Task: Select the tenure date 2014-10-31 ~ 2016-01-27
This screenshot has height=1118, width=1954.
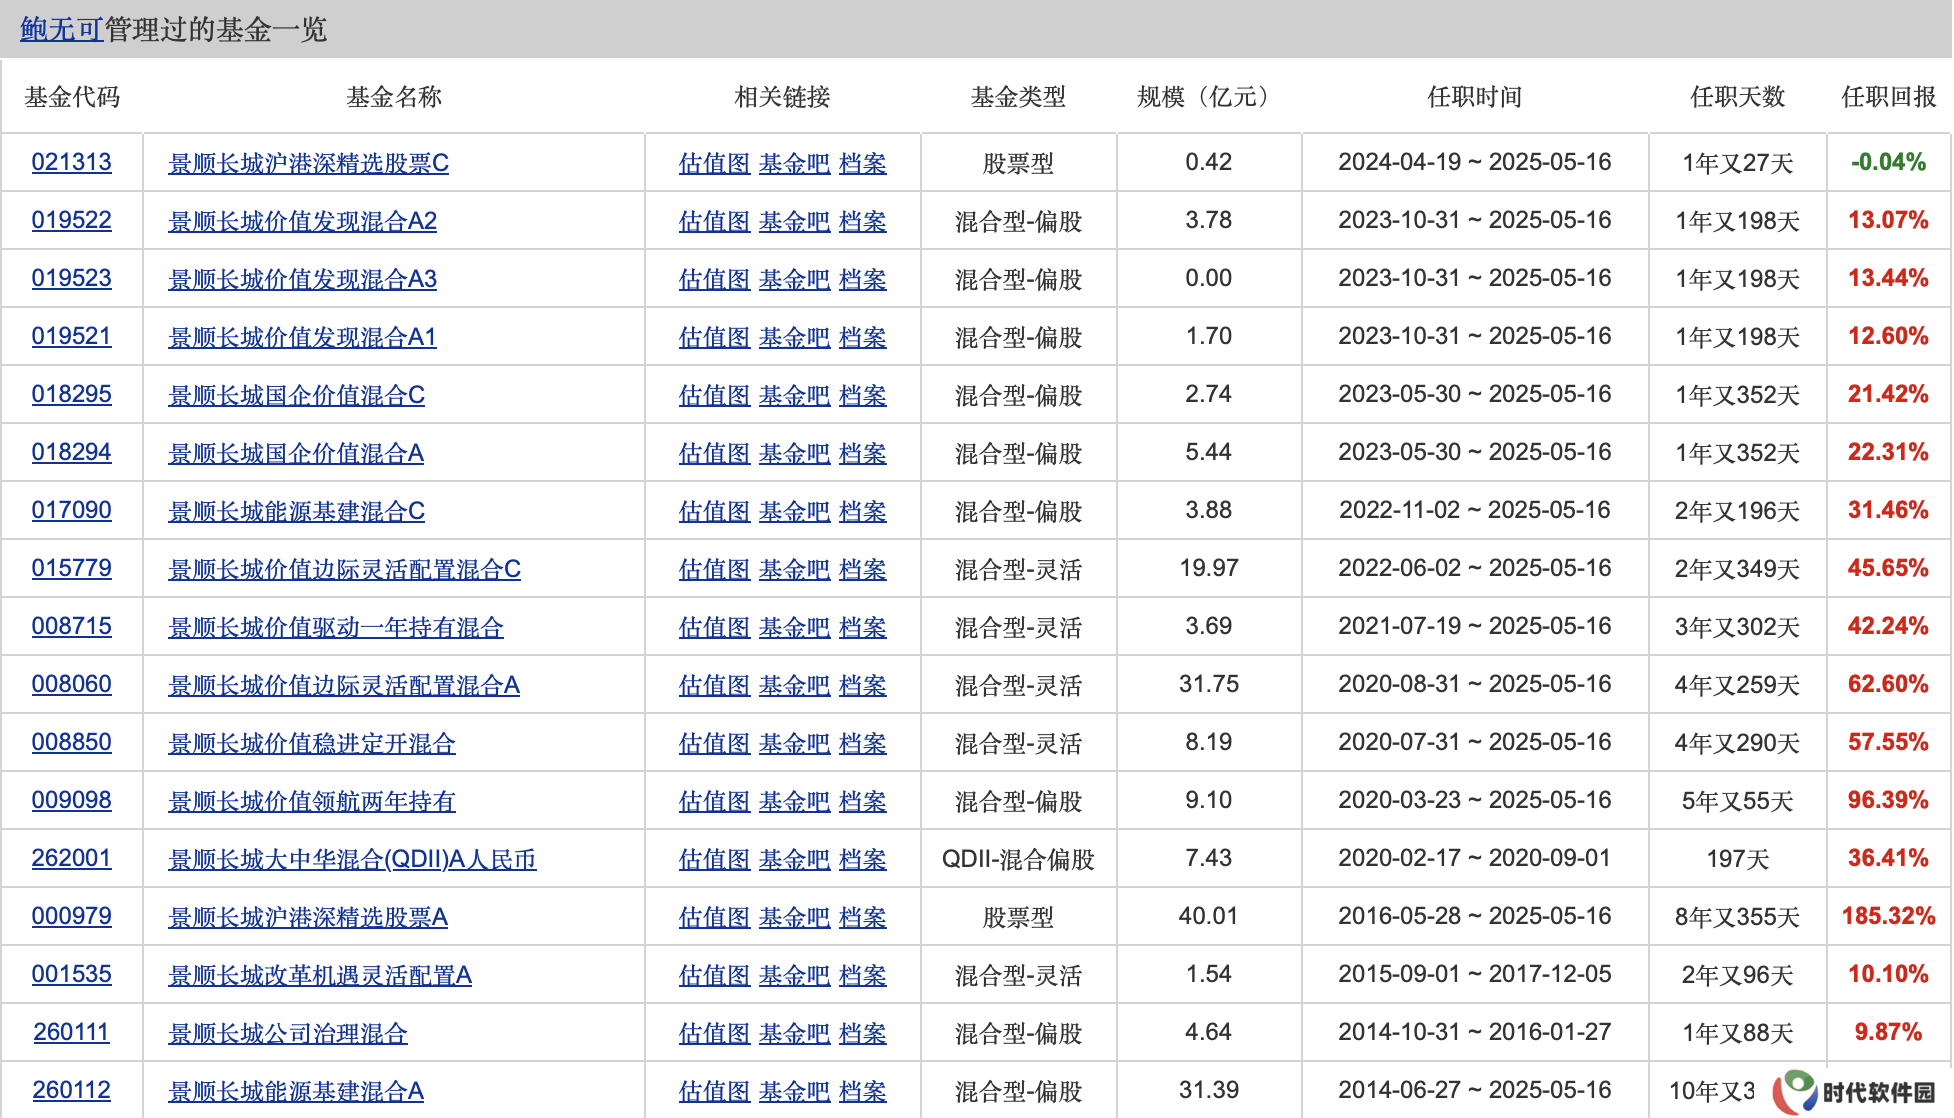Action: click(1475, 1032)
